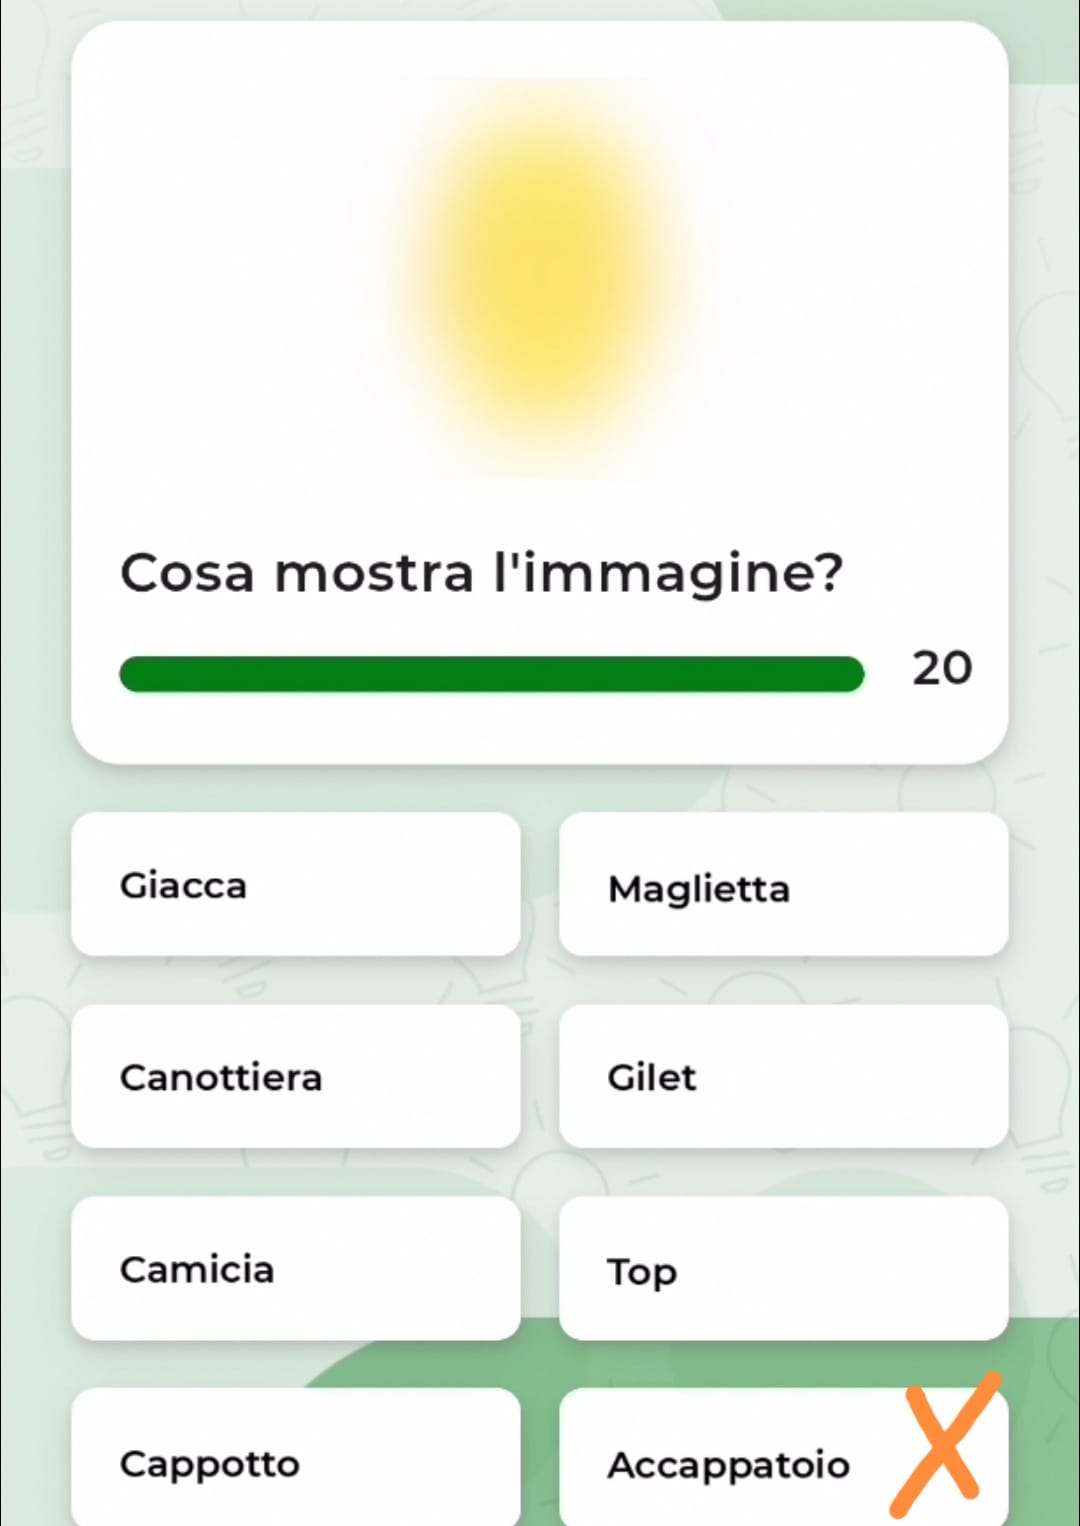Click the countdown number 20
This screenshot has height=1526, width=1080.
[941, 668]
